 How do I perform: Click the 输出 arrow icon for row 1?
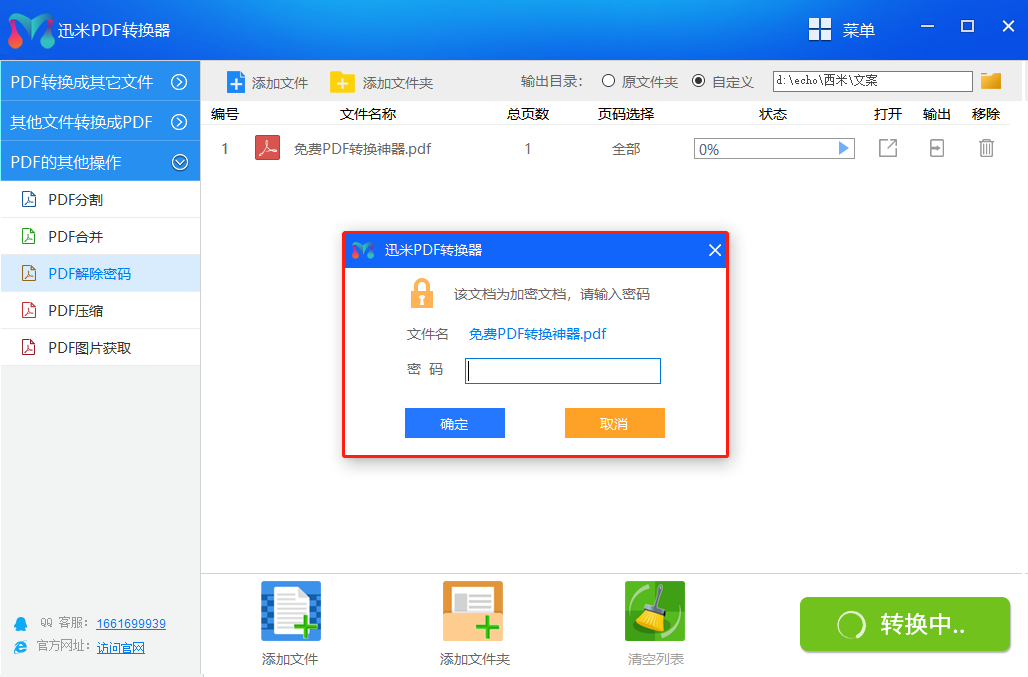click(x=936, y=147)
